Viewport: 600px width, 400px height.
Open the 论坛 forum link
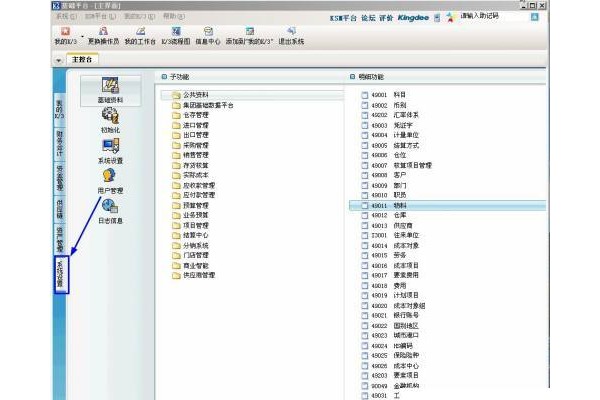[368, 18]
